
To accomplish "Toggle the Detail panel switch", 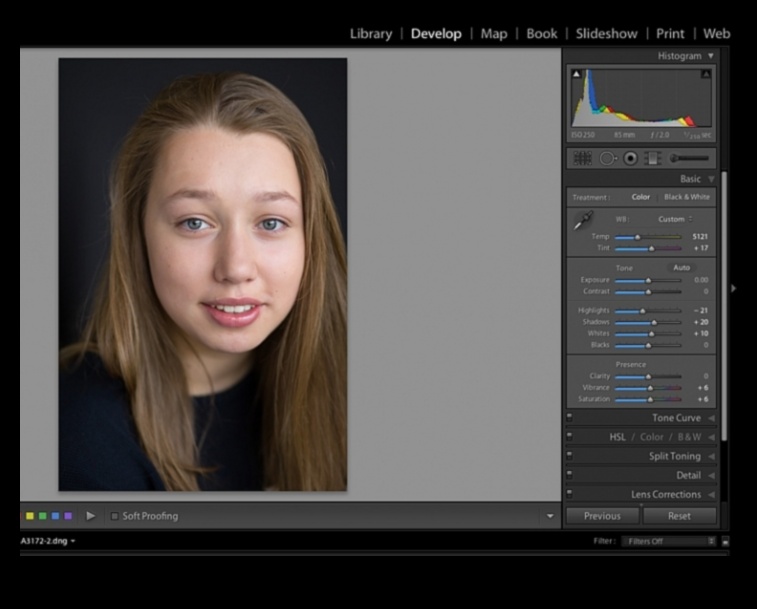I will (570, 475).
